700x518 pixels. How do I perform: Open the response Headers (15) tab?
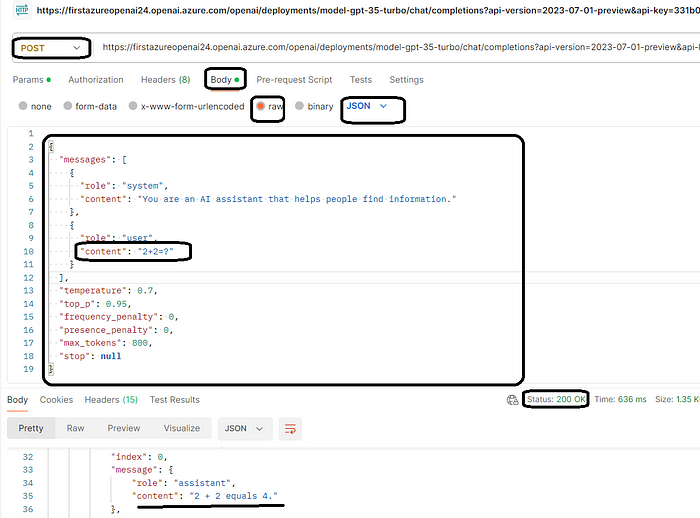tap(111, 400)
